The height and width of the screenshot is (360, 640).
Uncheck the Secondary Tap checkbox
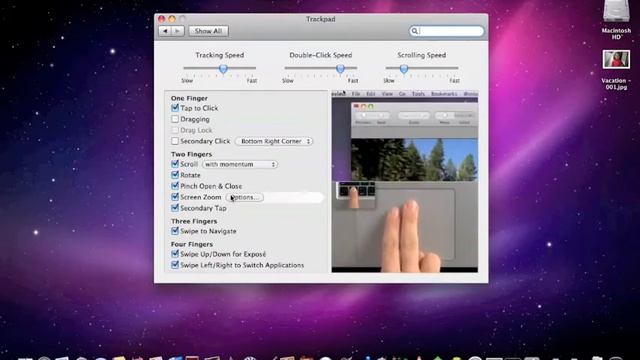175,208
